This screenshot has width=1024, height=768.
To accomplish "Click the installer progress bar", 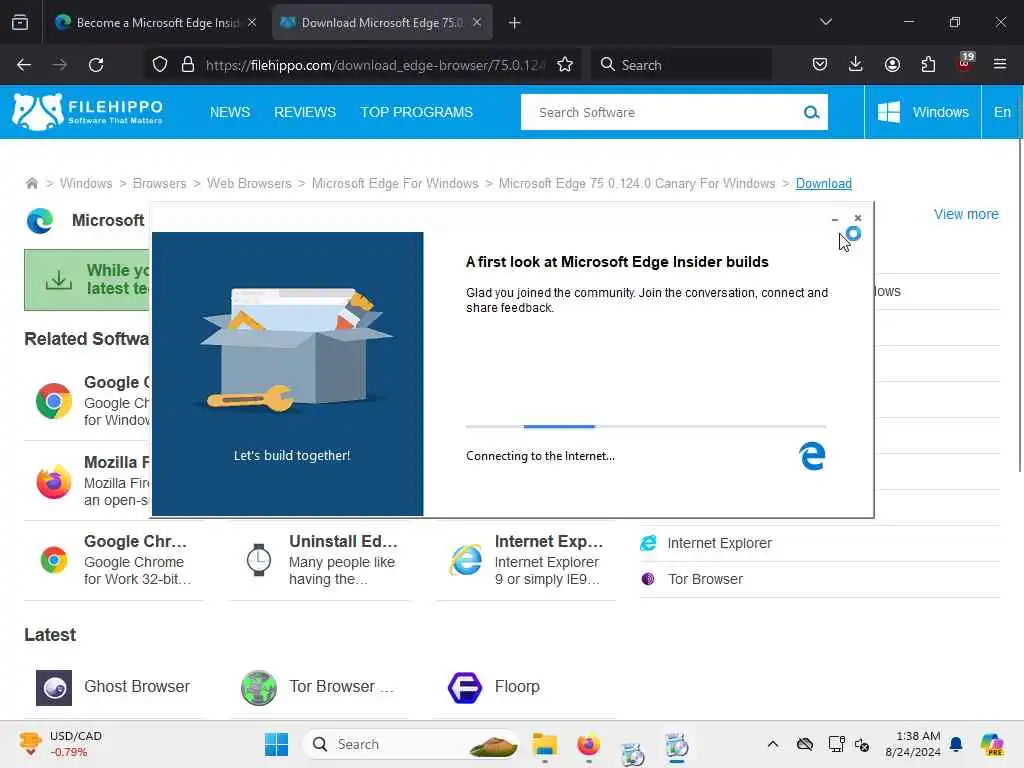I will coord(646,426).
